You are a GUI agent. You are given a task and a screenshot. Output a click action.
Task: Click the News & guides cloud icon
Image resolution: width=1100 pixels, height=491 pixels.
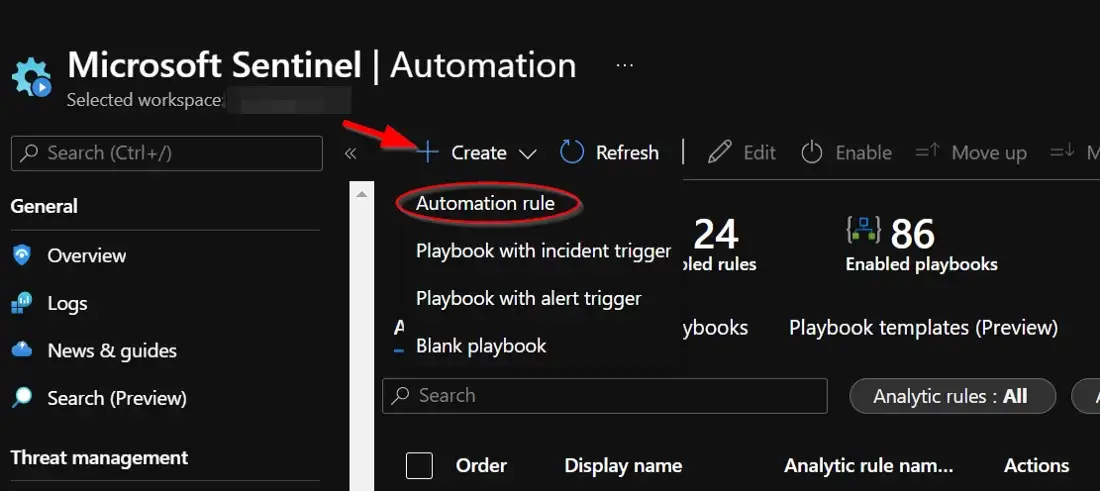pos(22,351)
